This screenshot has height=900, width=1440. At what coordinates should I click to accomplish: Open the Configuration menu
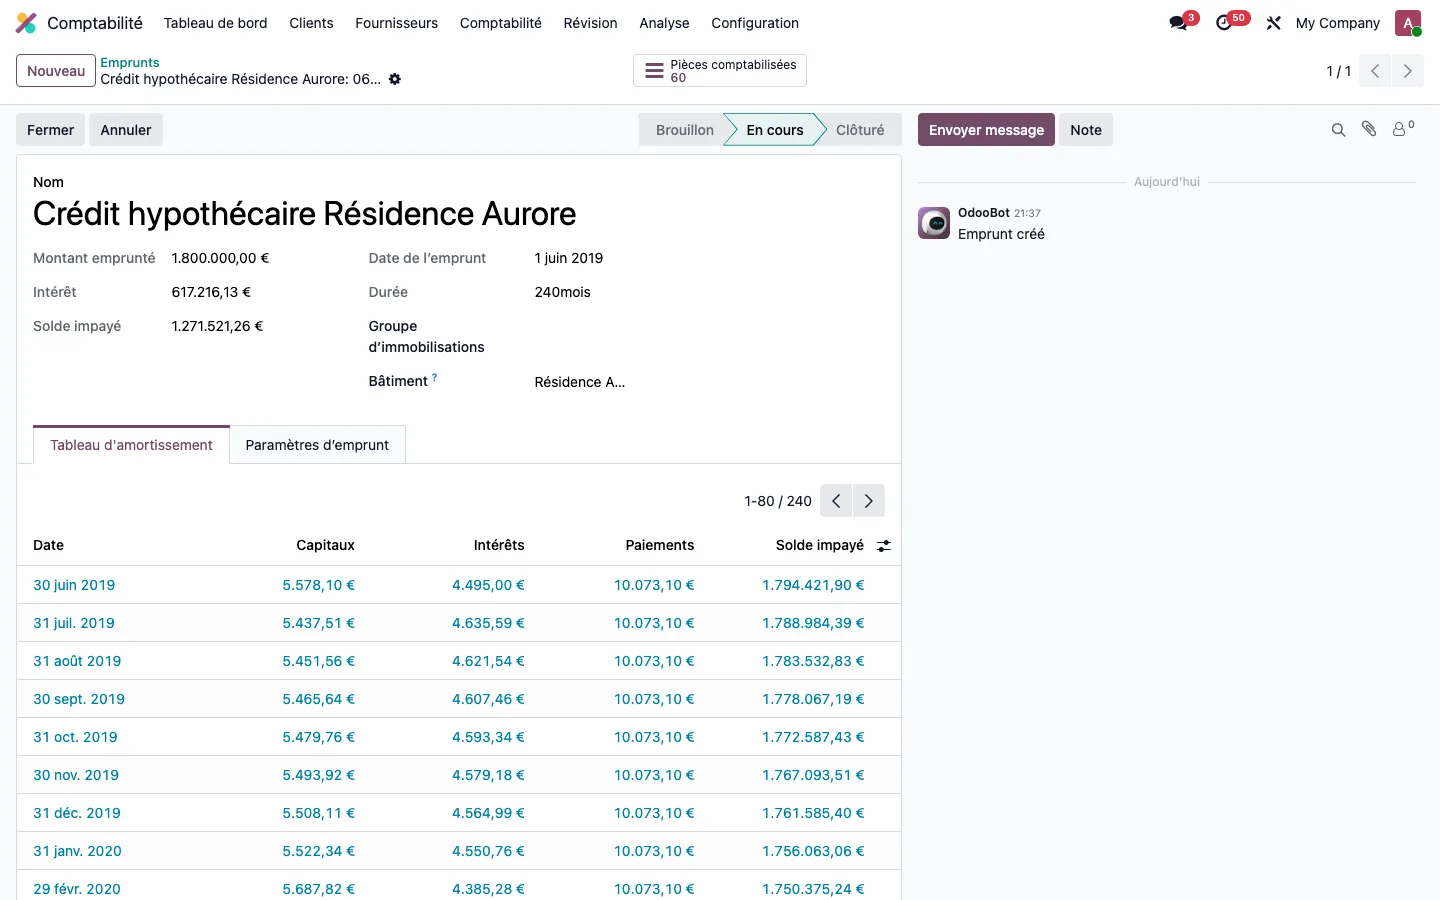(755, 23)
